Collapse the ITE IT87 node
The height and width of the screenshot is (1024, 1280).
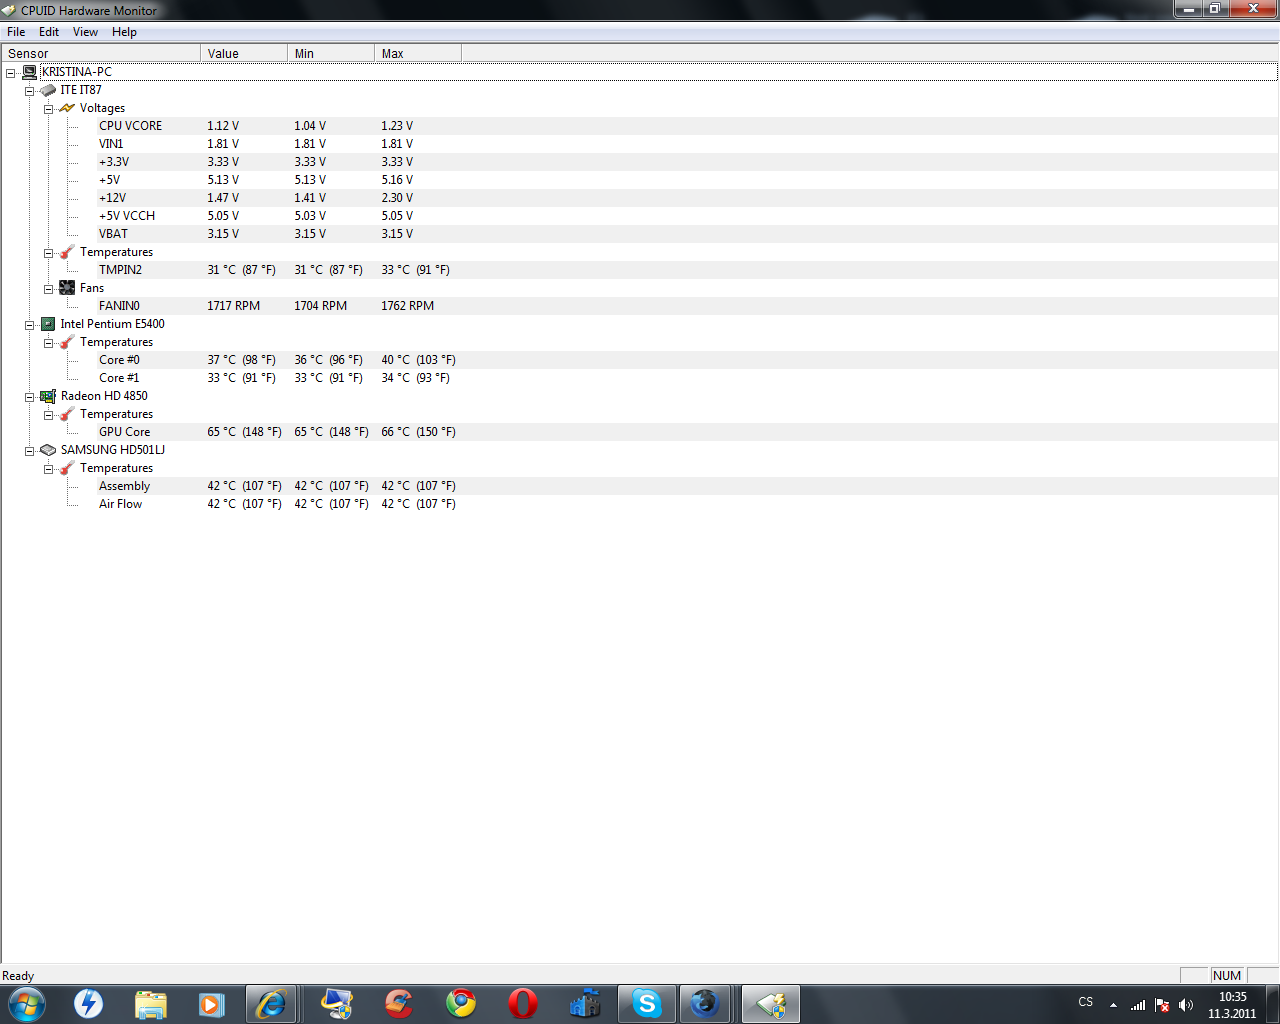pos(30,91)
